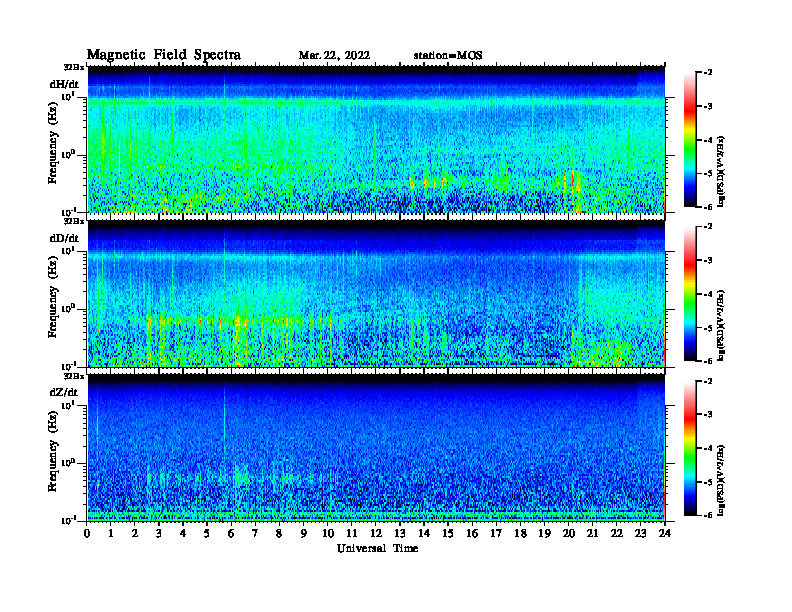Click the "Universal Time" axis label
792x612 pixels.
377,548
